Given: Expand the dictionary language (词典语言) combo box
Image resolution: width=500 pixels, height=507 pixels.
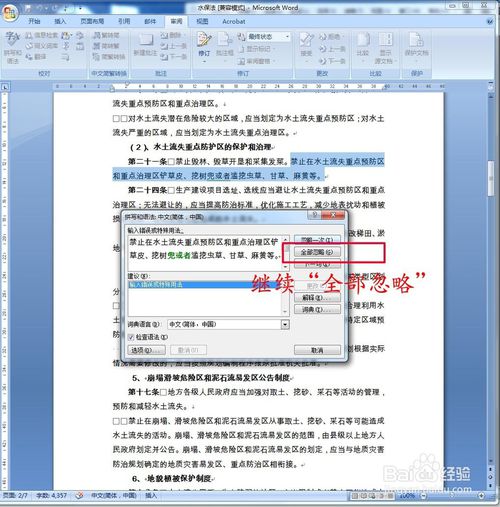Looking at the screenshot, I should (x=285, y=324).
